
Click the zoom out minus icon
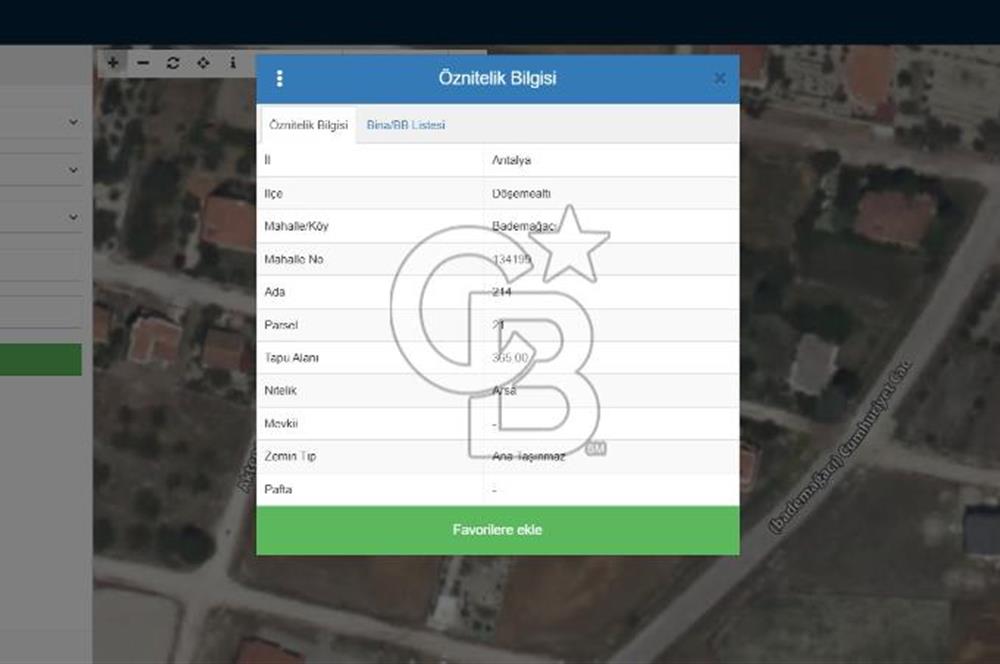point(143,63)
